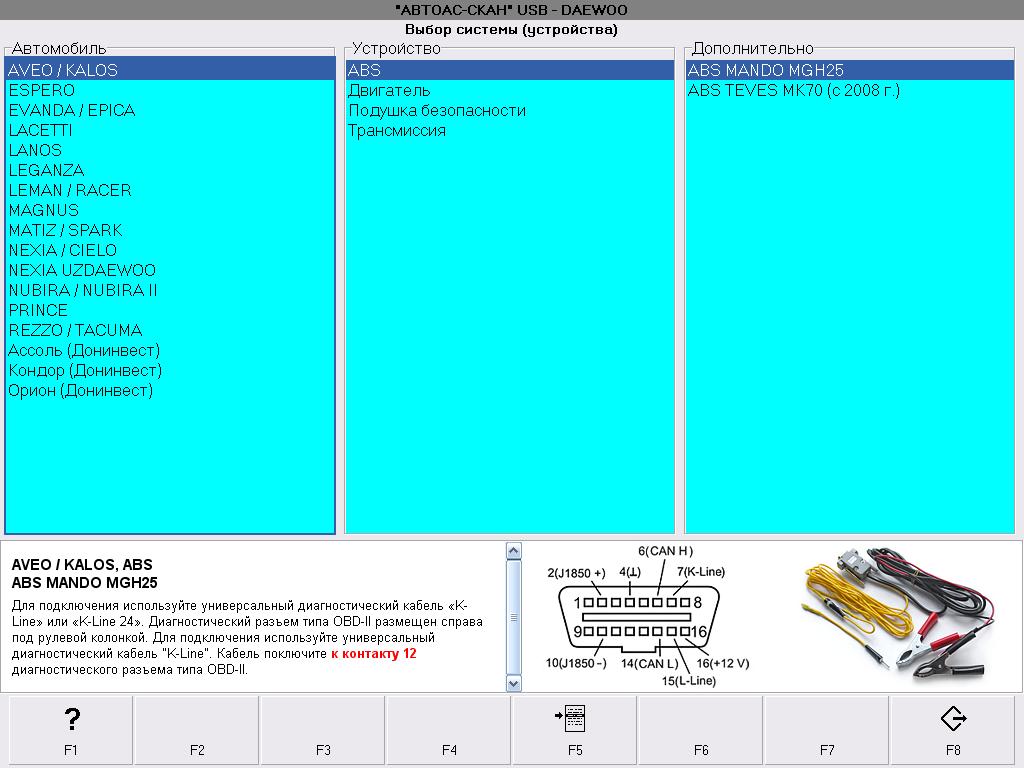Viewport: 1024px width, 768px height.
Task: Click the 'AVEO / KALOS, ABS' description heading
Action: coord(82,565)
